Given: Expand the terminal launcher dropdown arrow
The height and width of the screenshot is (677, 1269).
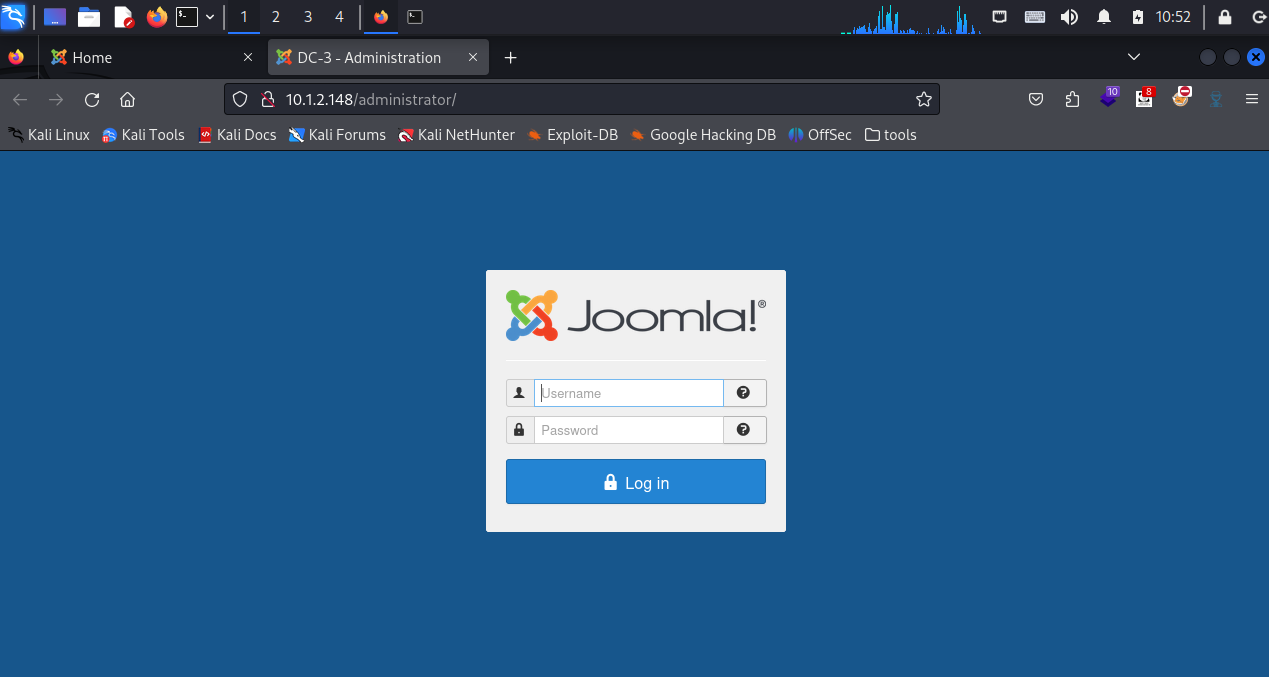Looking at the screenshot, I should tap(210, 17).
